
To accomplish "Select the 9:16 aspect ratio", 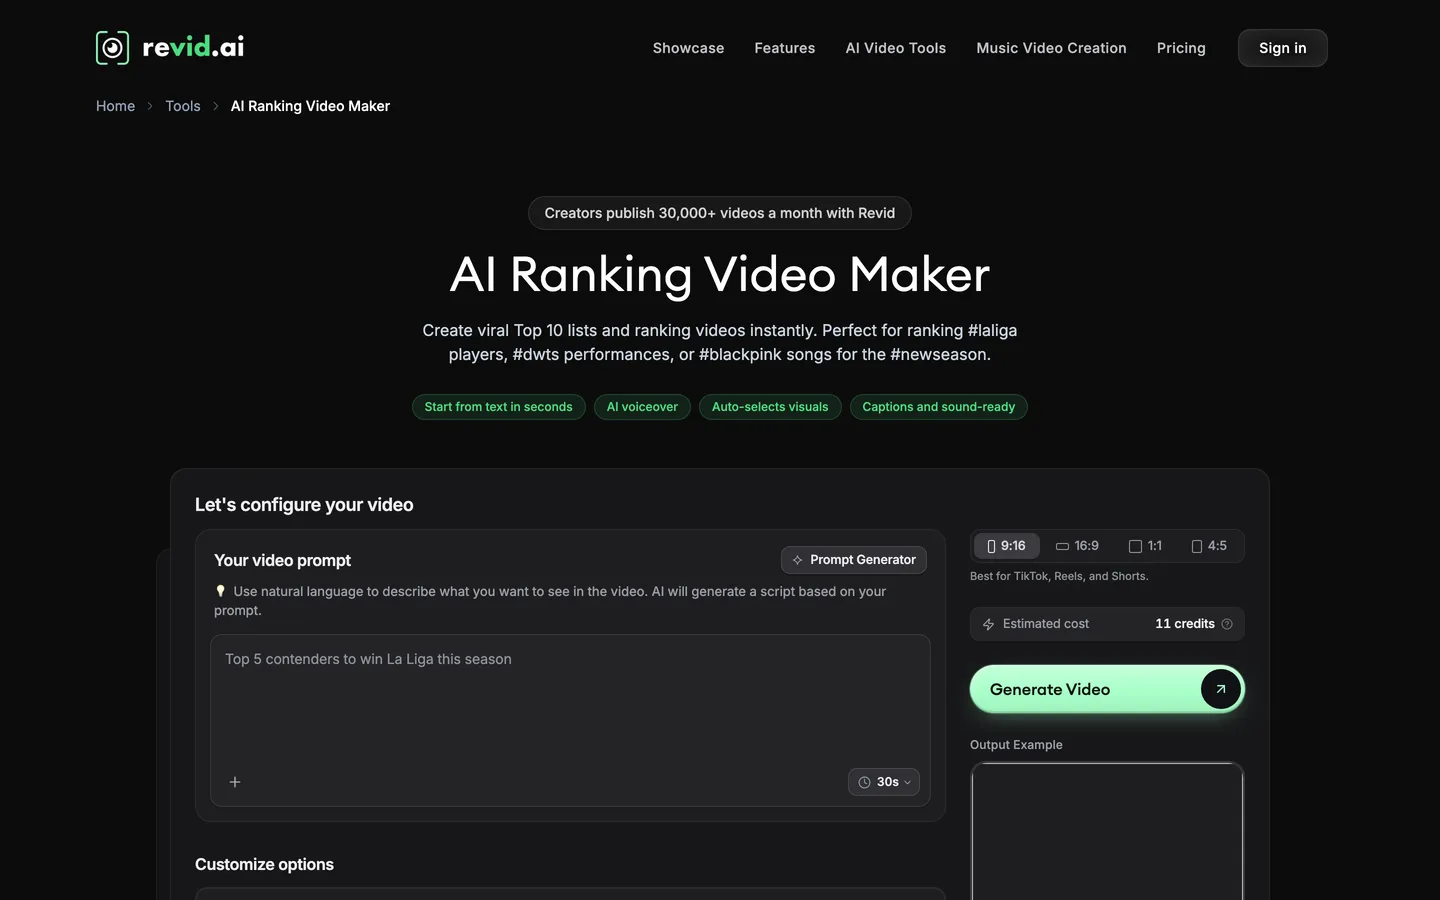I will (x=1006, y=546).
